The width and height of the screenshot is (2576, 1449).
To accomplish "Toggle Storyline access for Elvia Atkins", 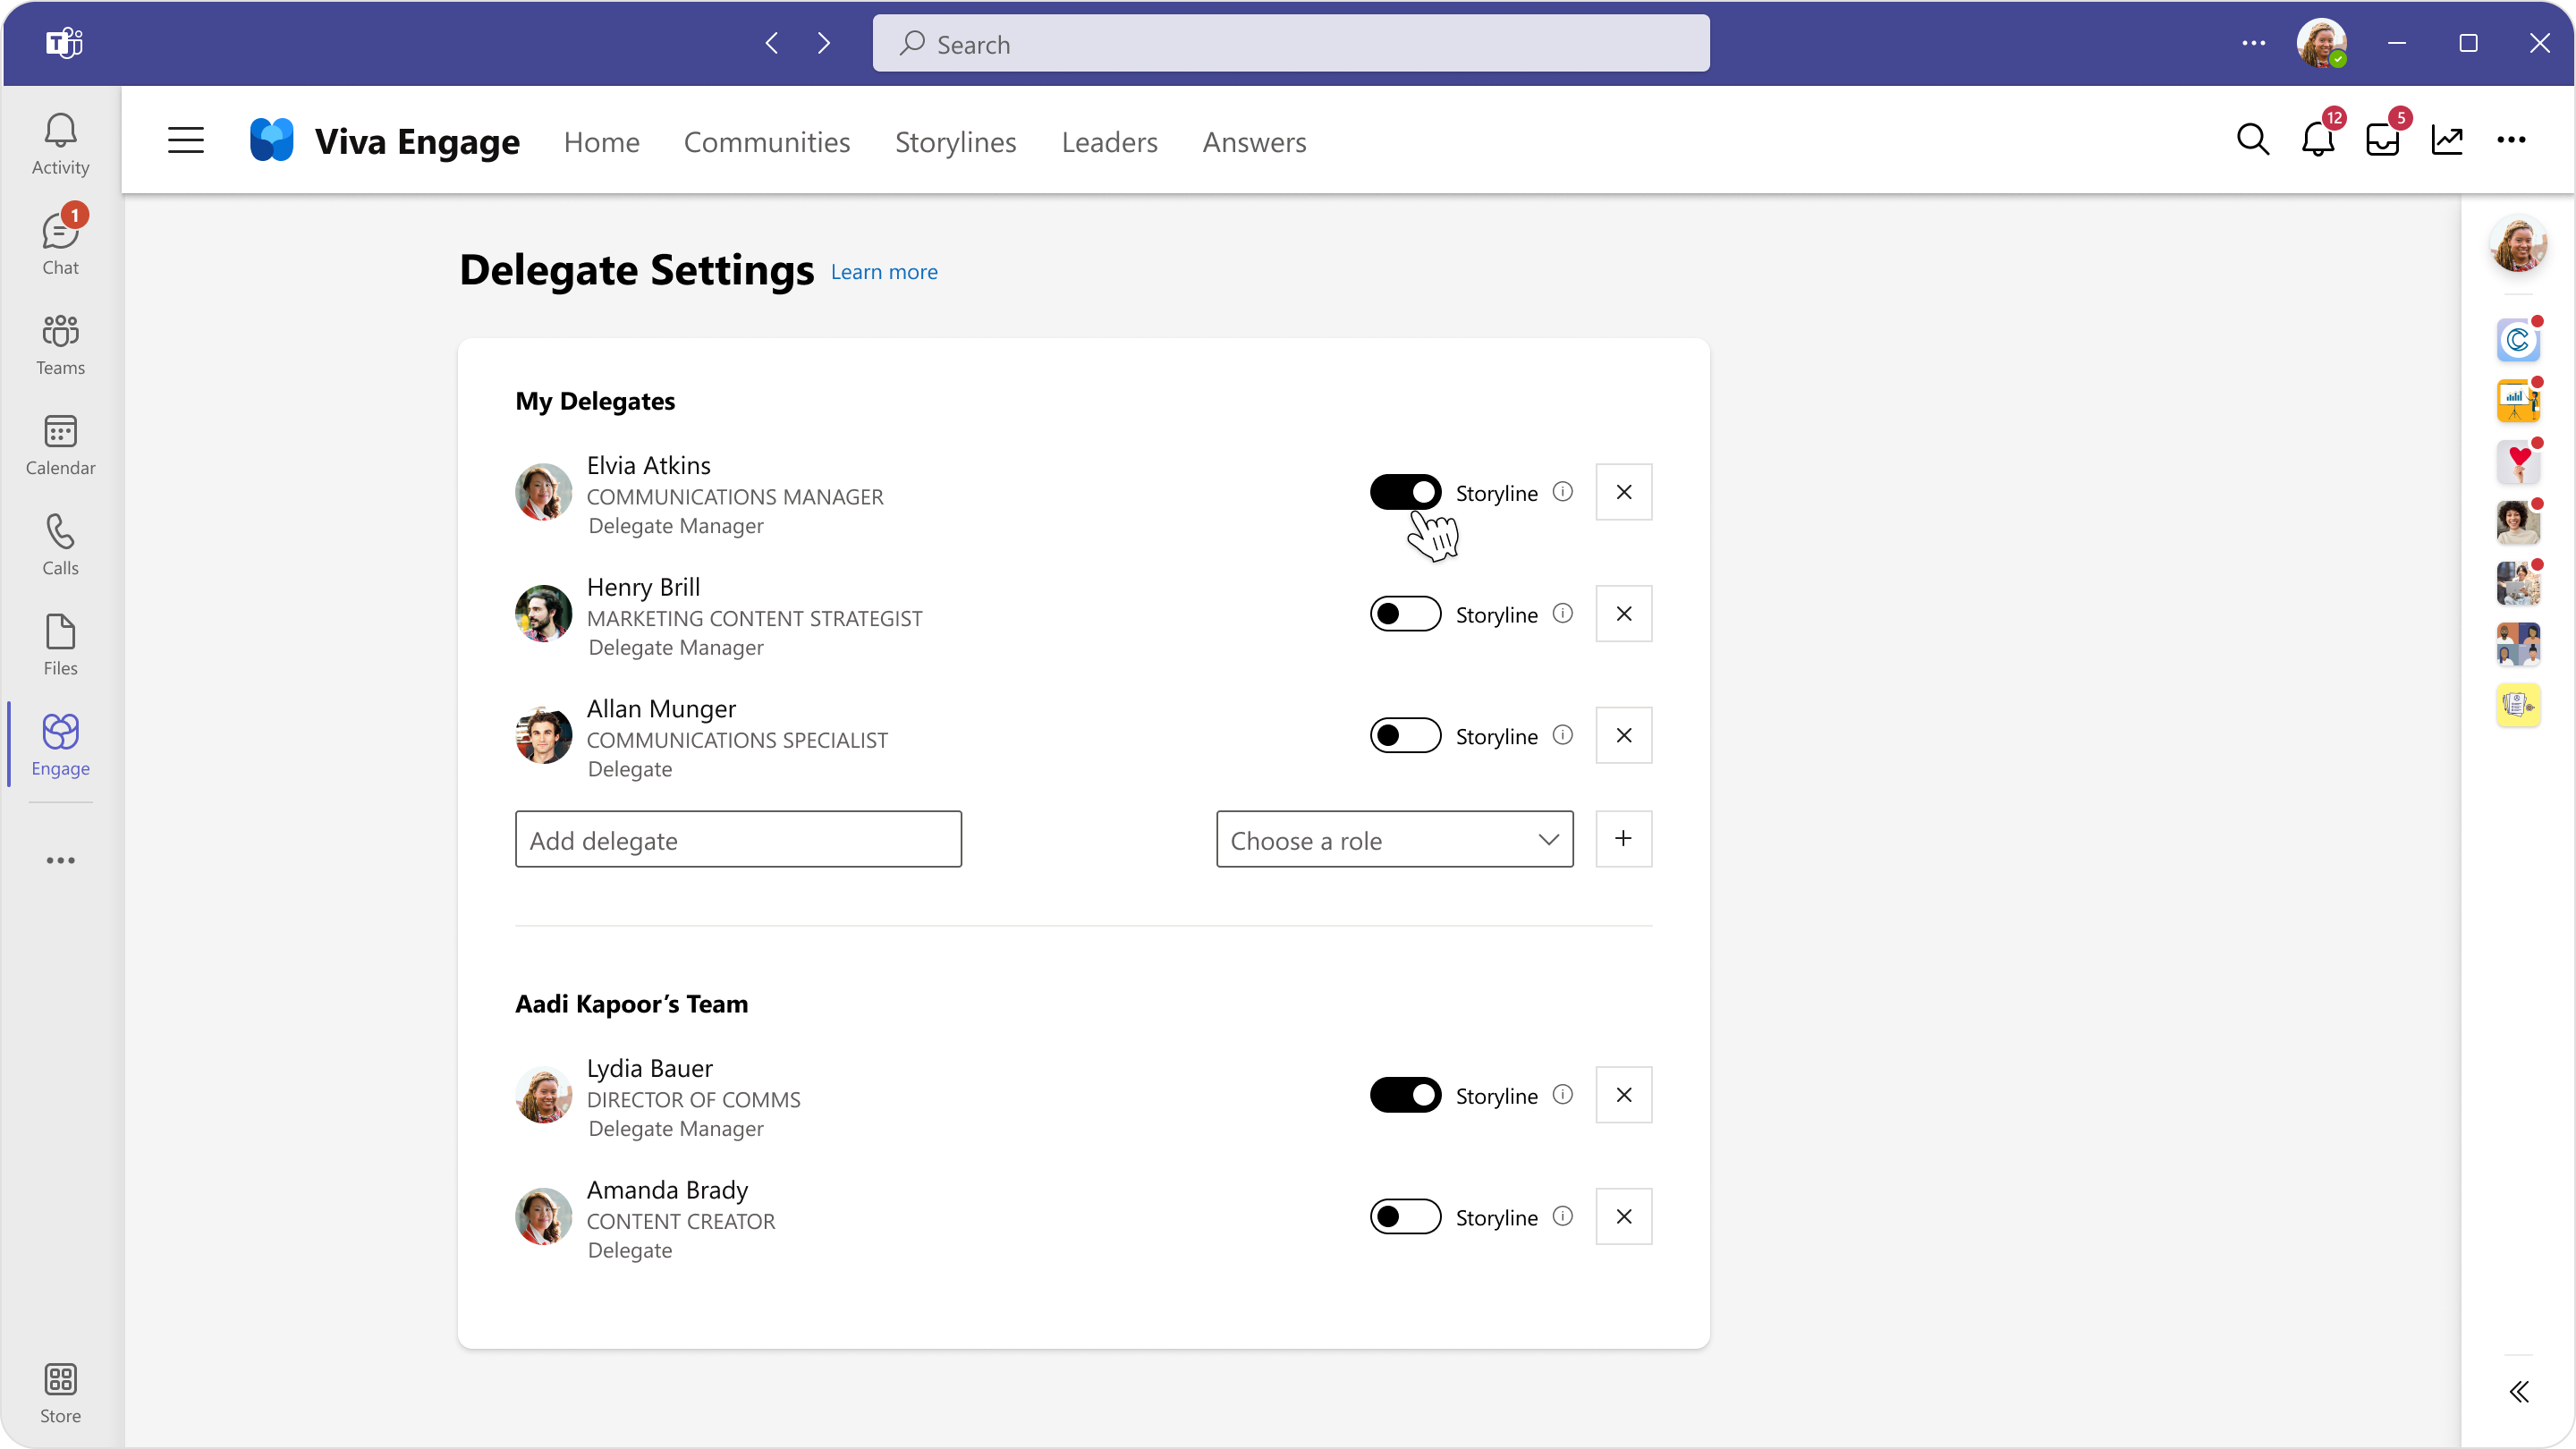I will (x=1405, y=492).
